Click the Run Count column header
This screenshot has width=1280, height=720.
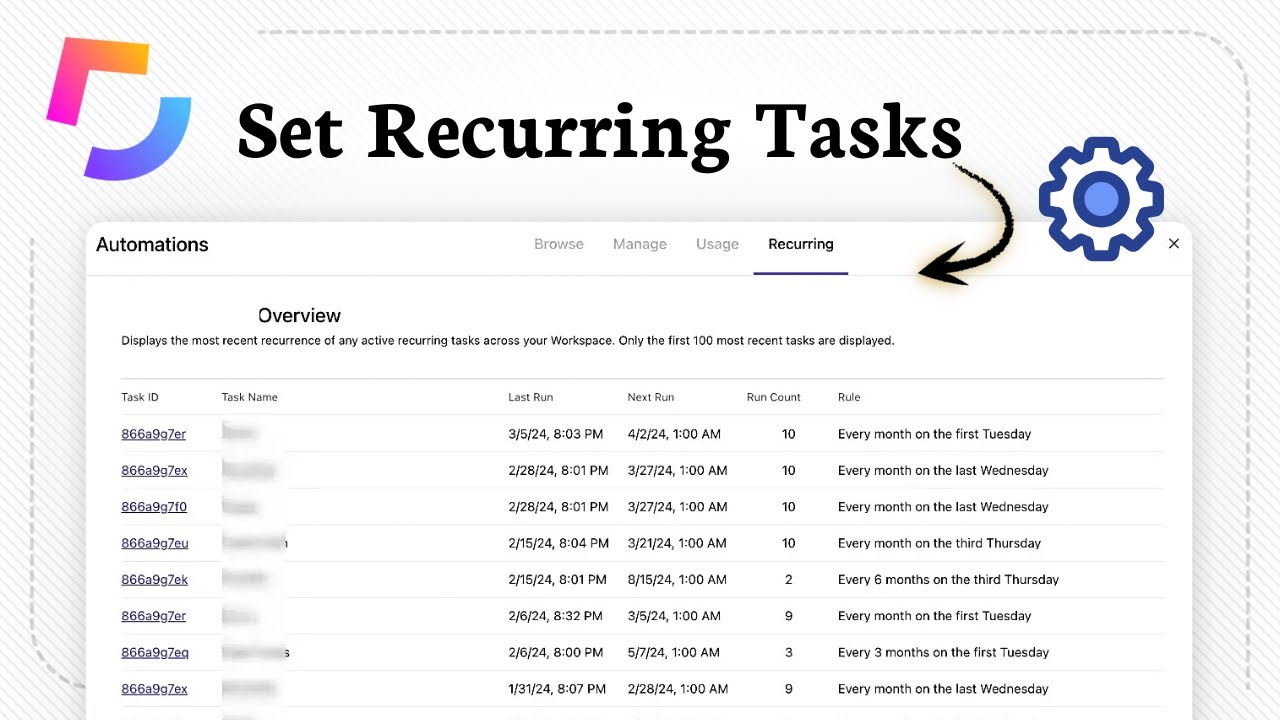coord(774,397)
